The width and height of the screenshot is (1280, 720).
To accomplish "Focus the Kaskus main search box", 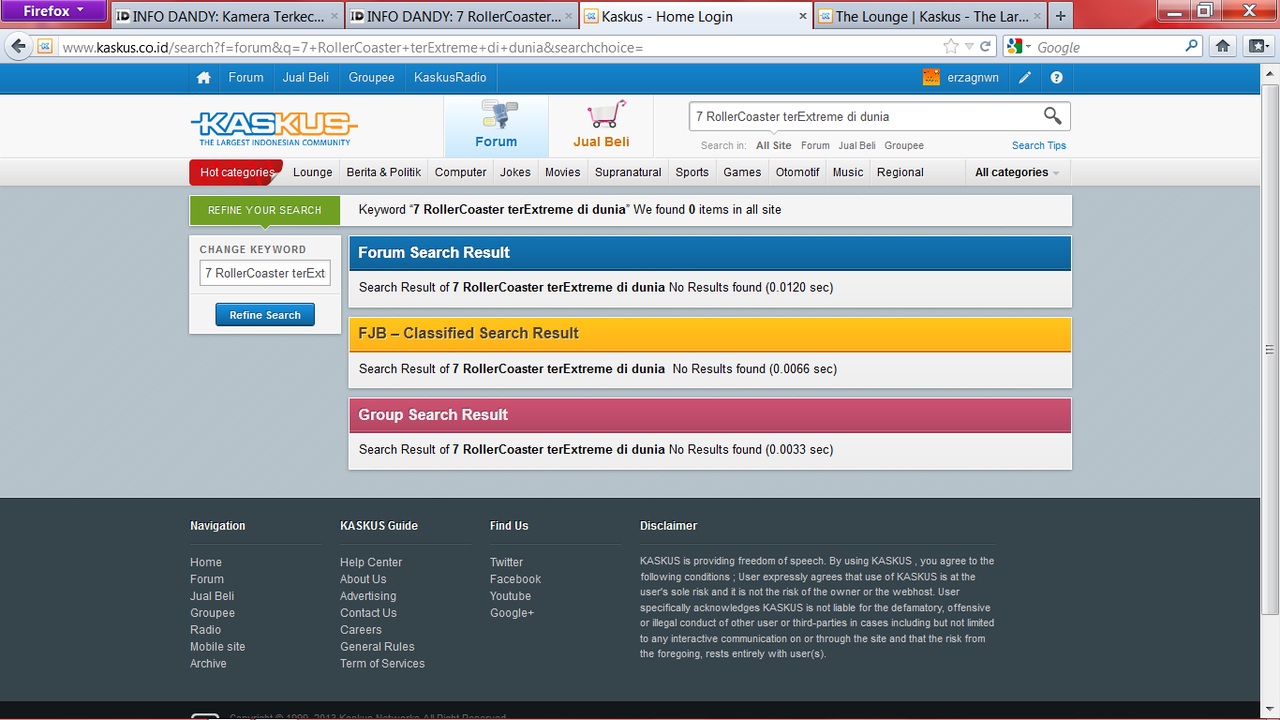I will pos(865,116).
